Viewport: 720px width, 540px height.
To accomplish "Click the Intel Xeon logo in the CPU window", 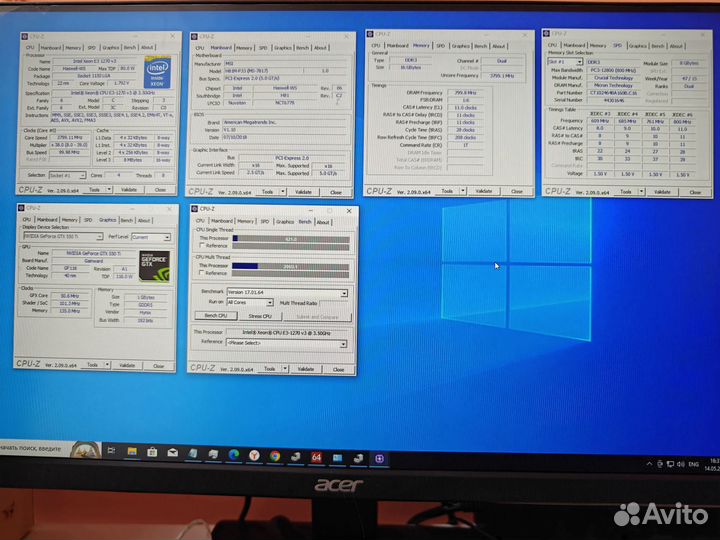I will coord(158,73).
